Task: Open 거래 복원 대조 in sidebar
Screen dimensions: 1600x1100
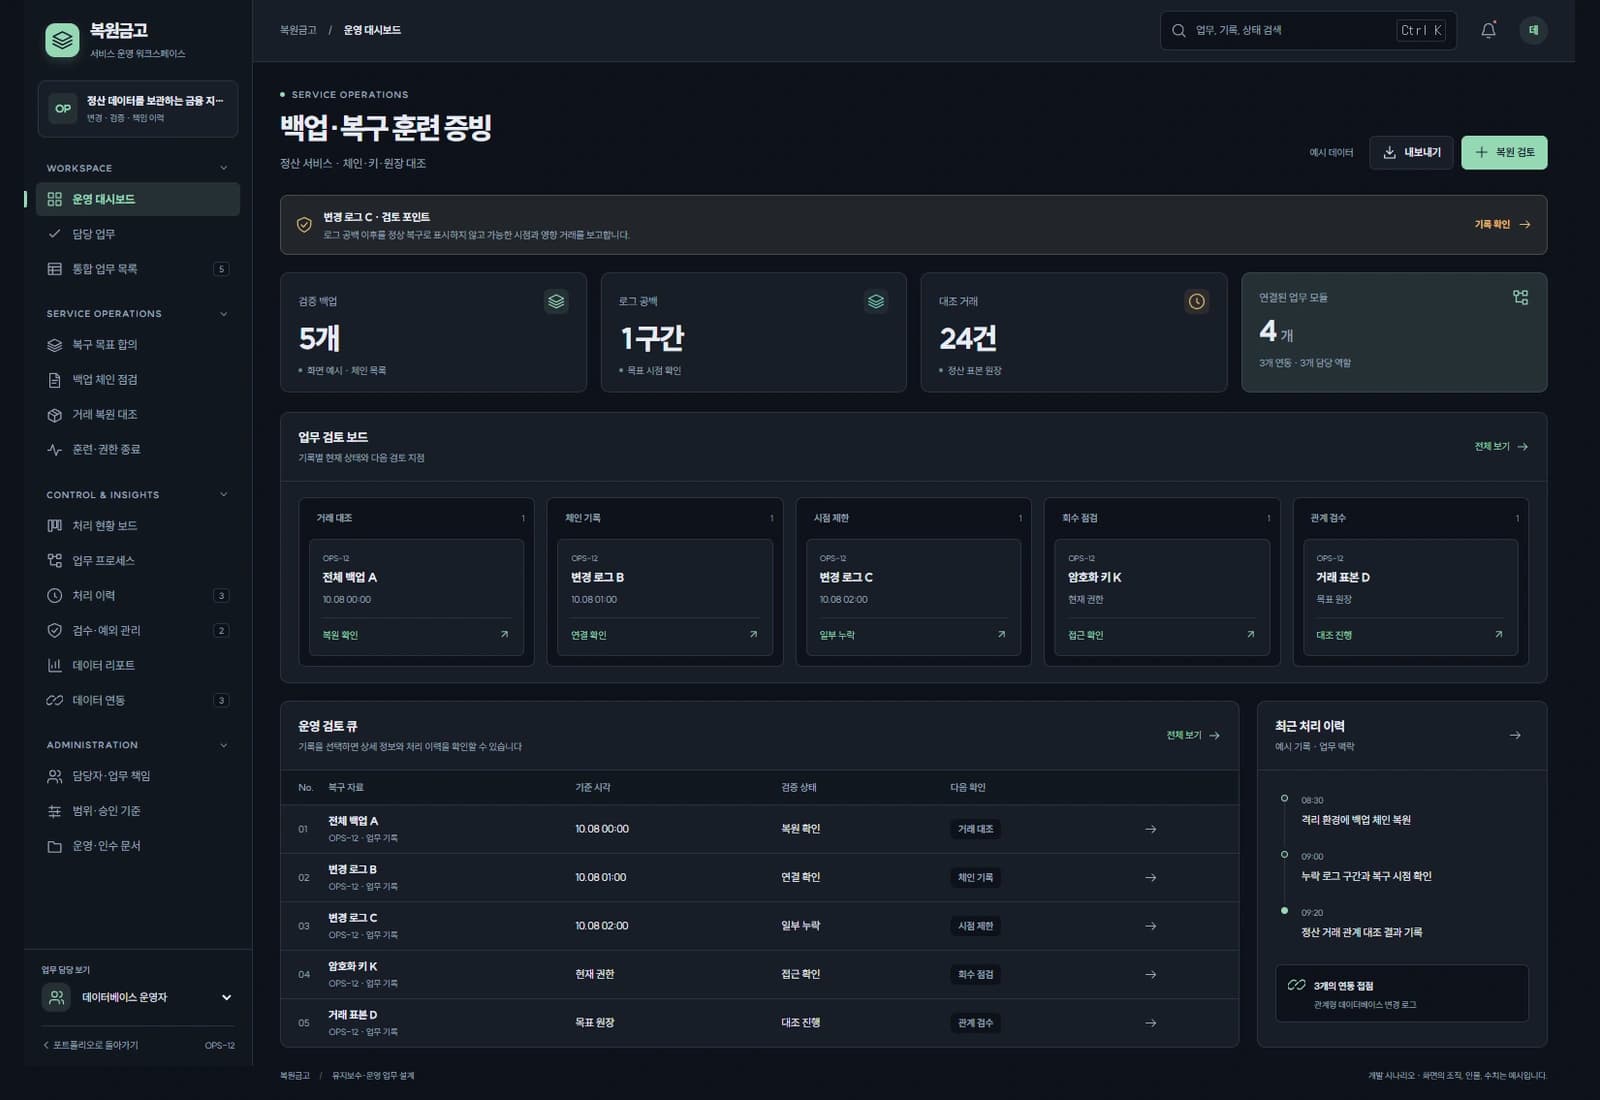Action: point(138,415)
